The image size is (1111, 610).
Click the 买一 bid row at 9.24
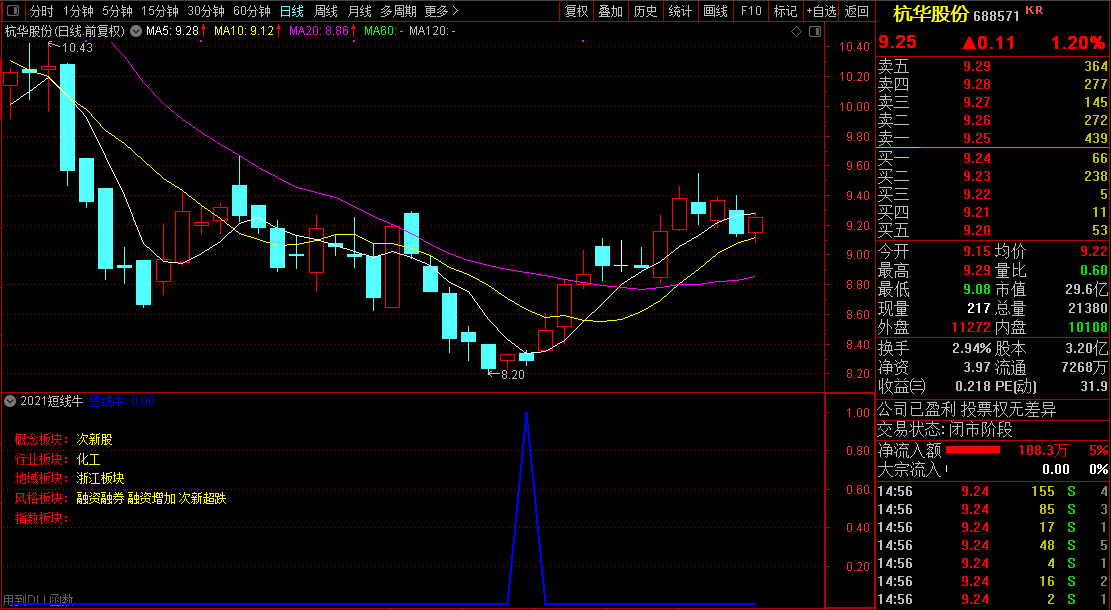tap(993, 158)
